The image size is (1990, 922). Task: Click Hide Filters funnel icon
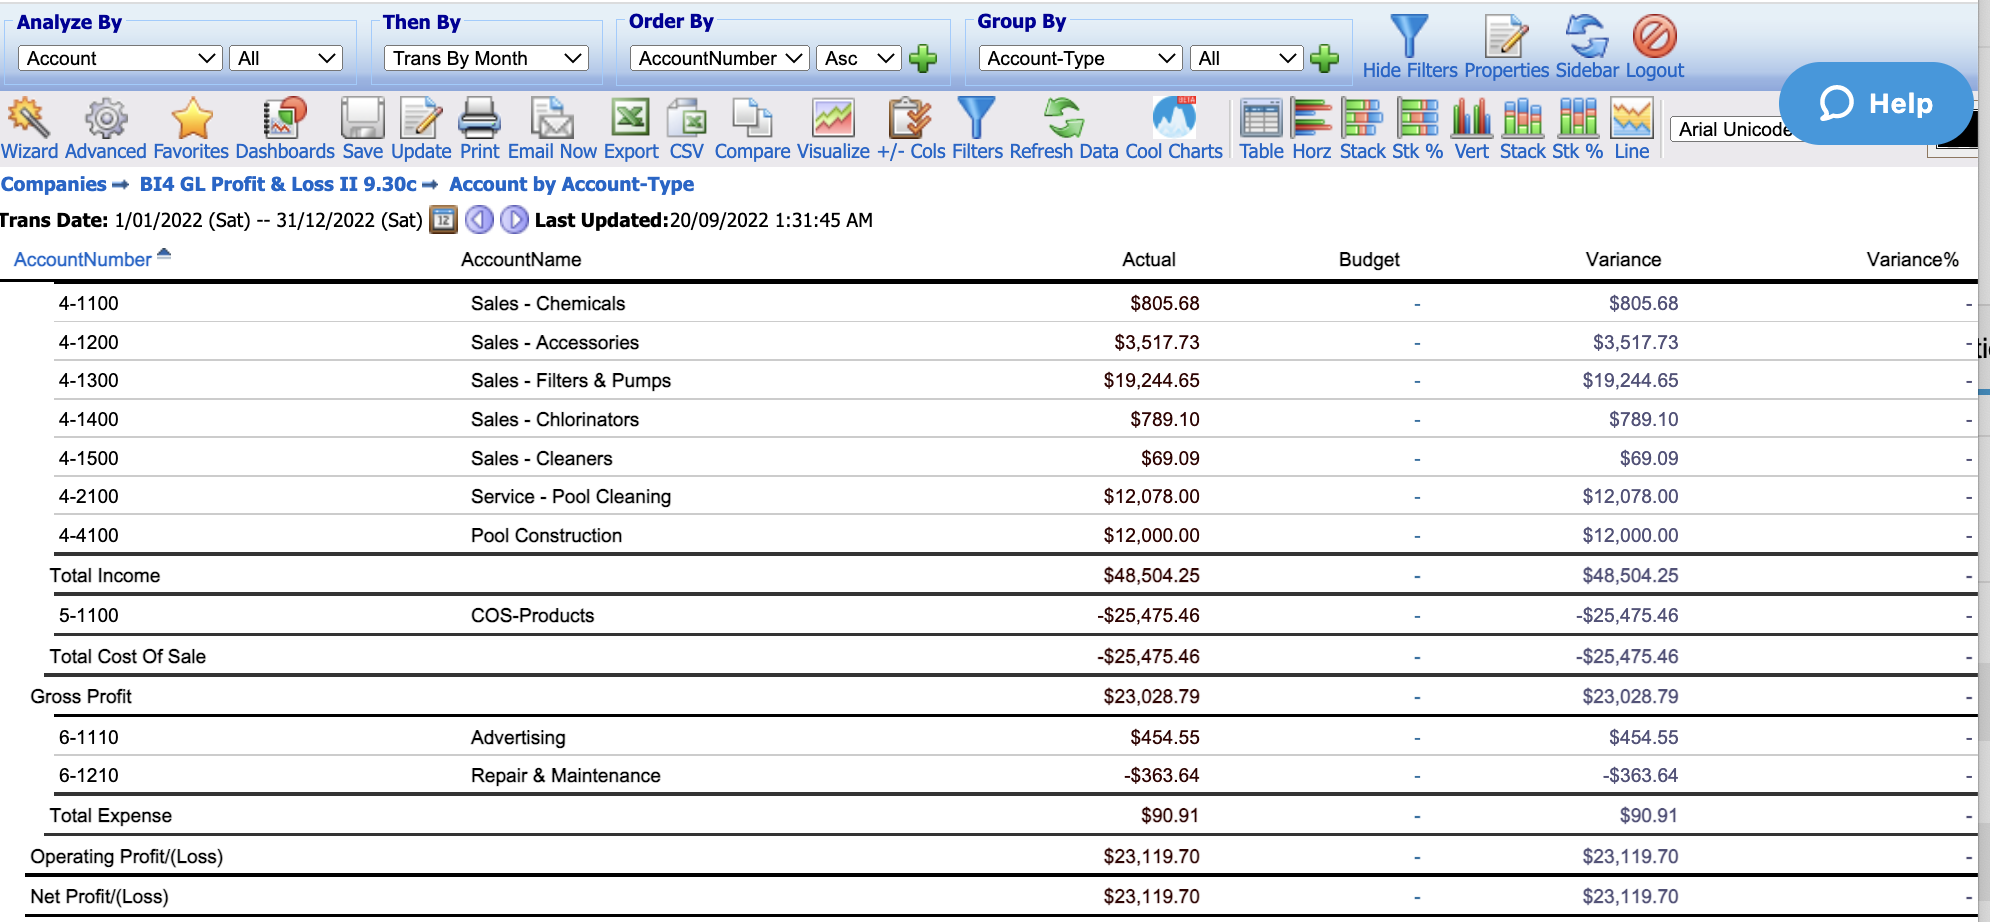[1409, 36]
